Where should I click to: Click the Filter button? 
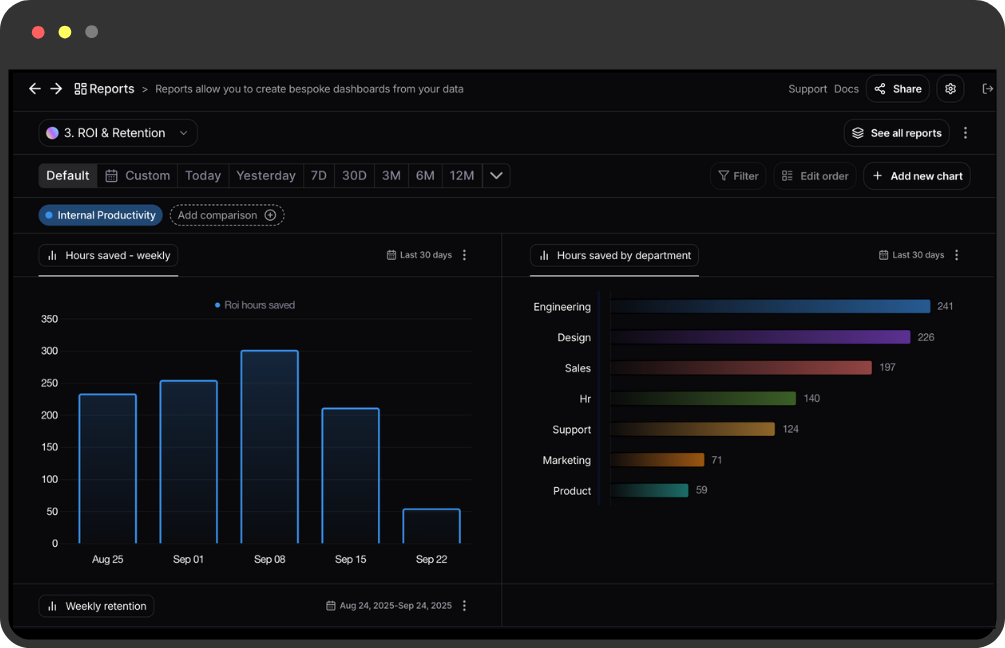(738, 176)
